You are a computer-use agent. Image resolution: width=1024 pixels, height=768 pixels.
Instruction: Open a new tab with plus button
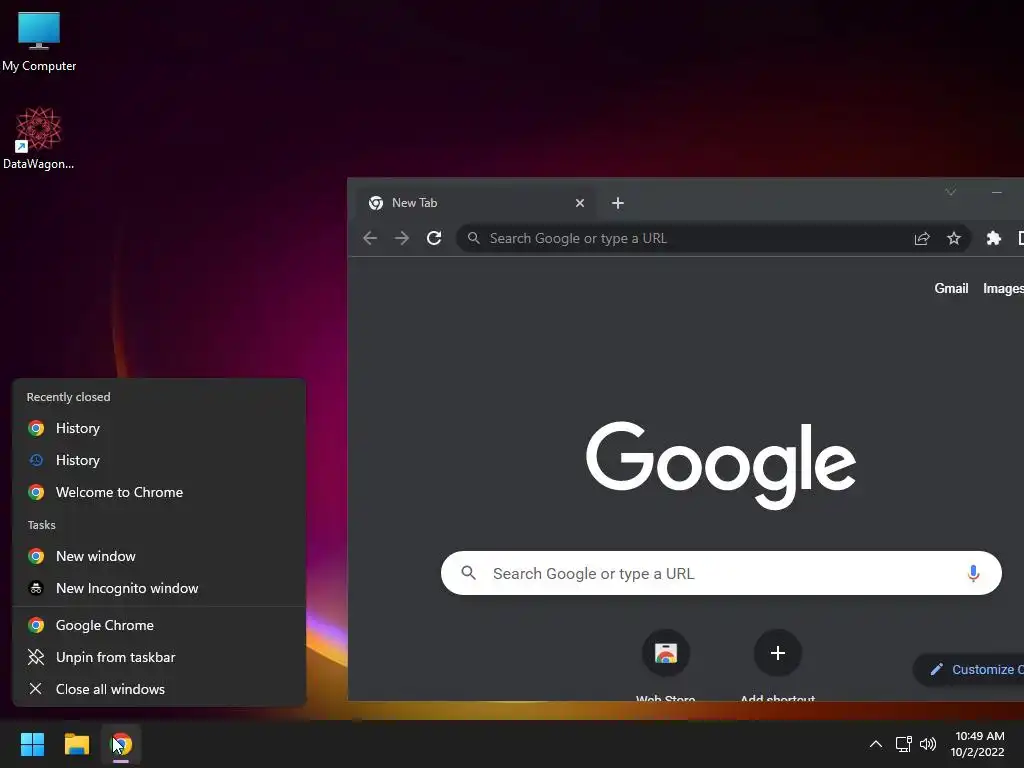(x=617, y=203)
